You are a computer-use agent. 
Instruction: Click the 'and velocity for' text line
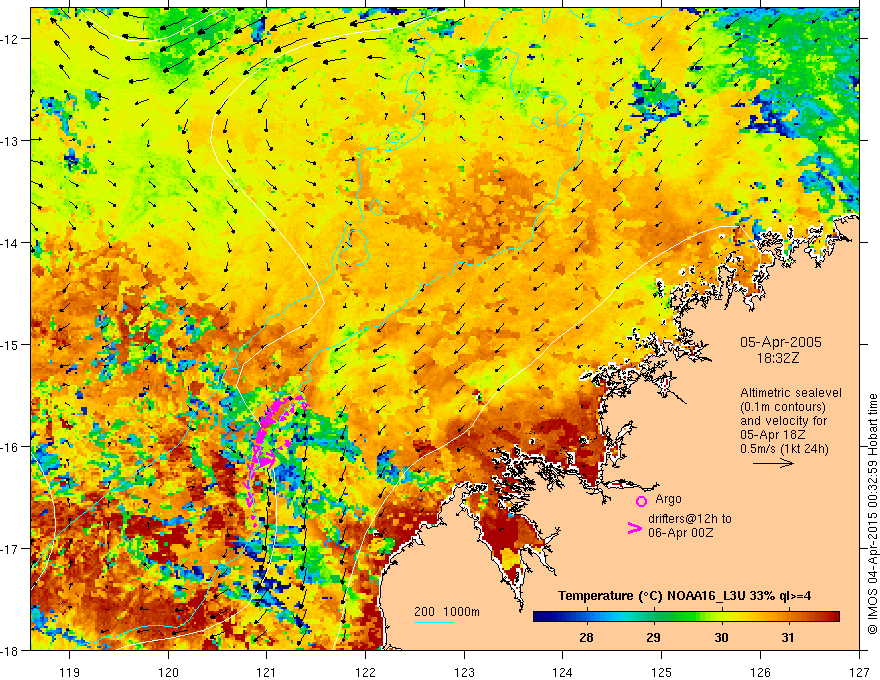[x=783, y=421]
